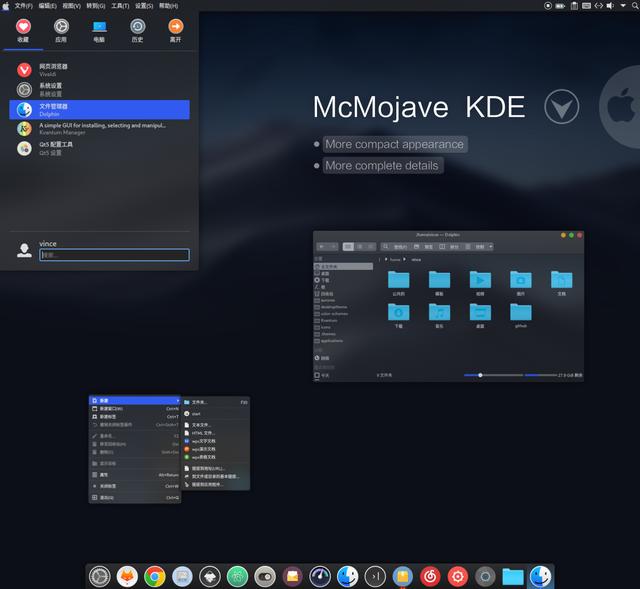Open the volume speaker tray icon

(610, 5)
